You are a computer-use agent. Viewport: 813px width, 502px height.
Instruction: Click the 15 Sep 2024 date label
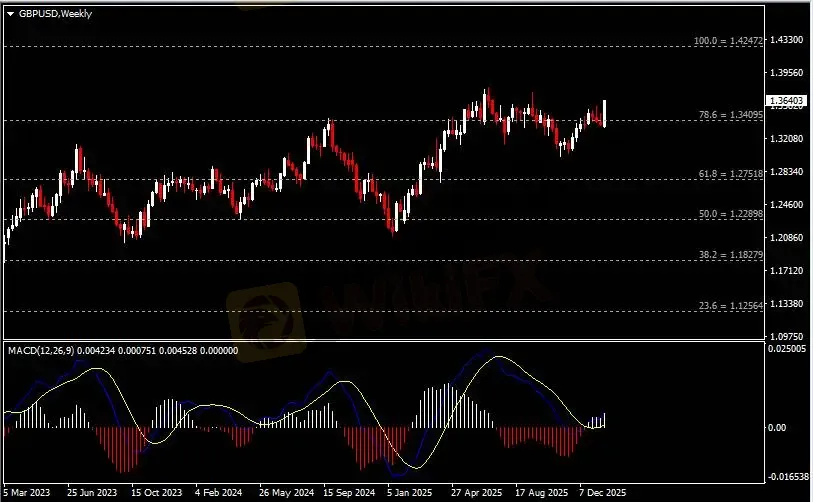pos(349,492)
